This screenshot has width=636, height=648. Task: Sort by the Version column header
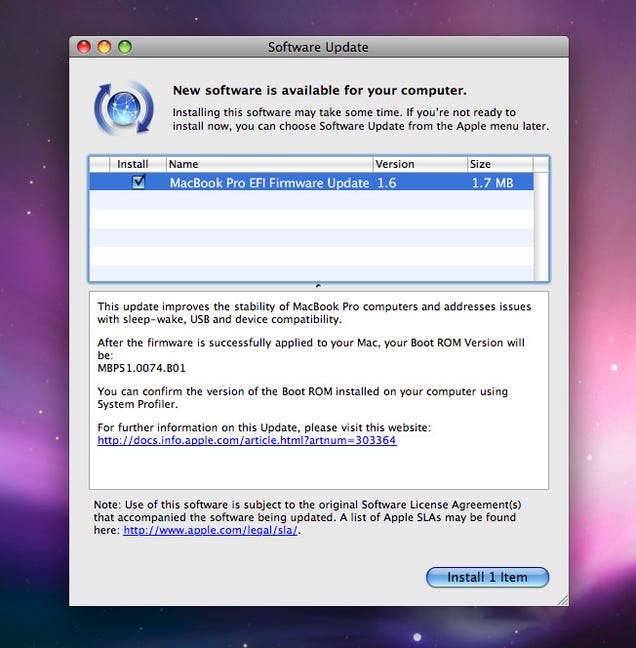(x=420, y=164)
